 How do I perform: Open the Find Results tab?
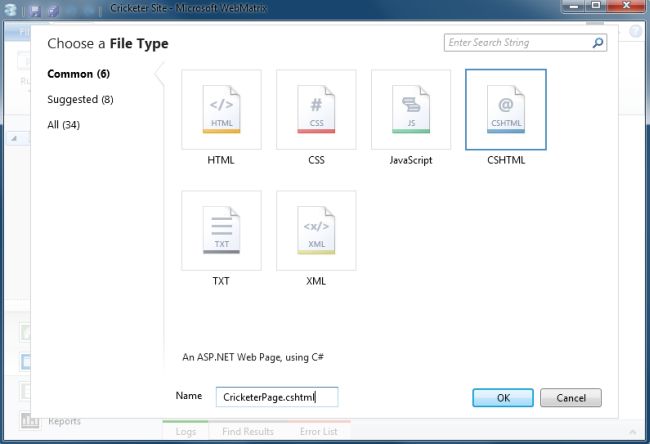point(248,432)
